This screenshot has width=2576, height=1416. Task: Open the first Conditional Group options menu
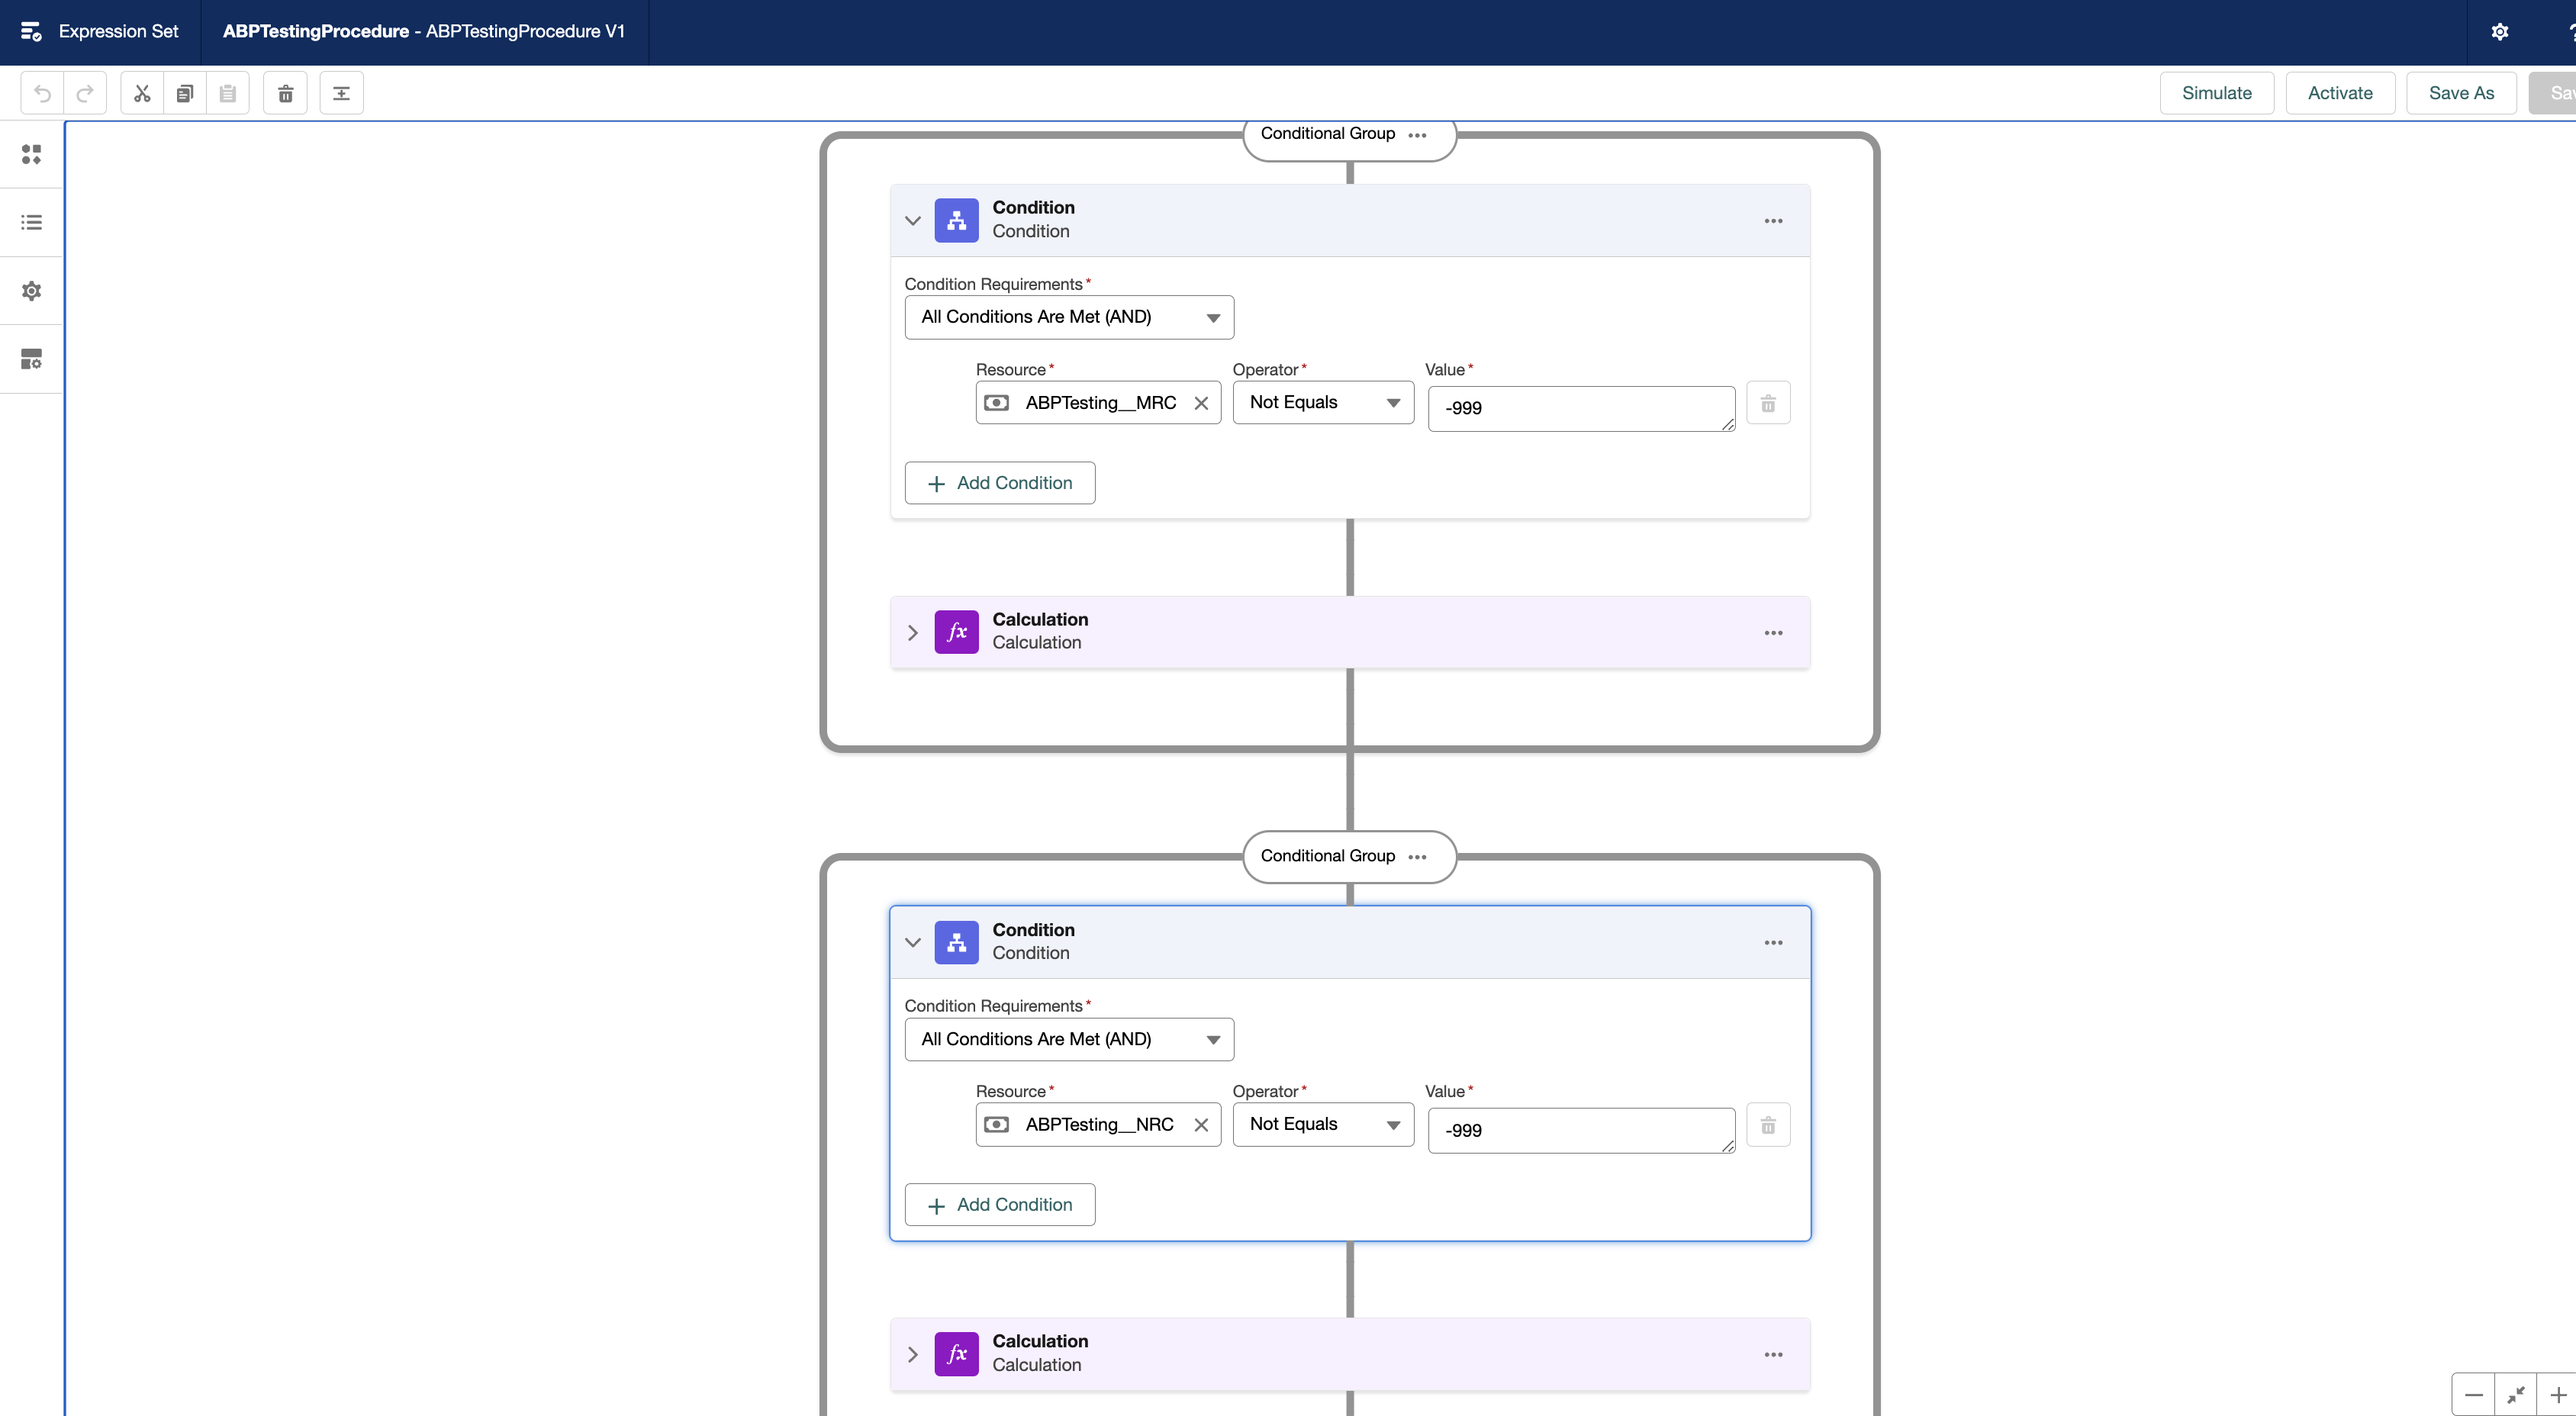1417,134
